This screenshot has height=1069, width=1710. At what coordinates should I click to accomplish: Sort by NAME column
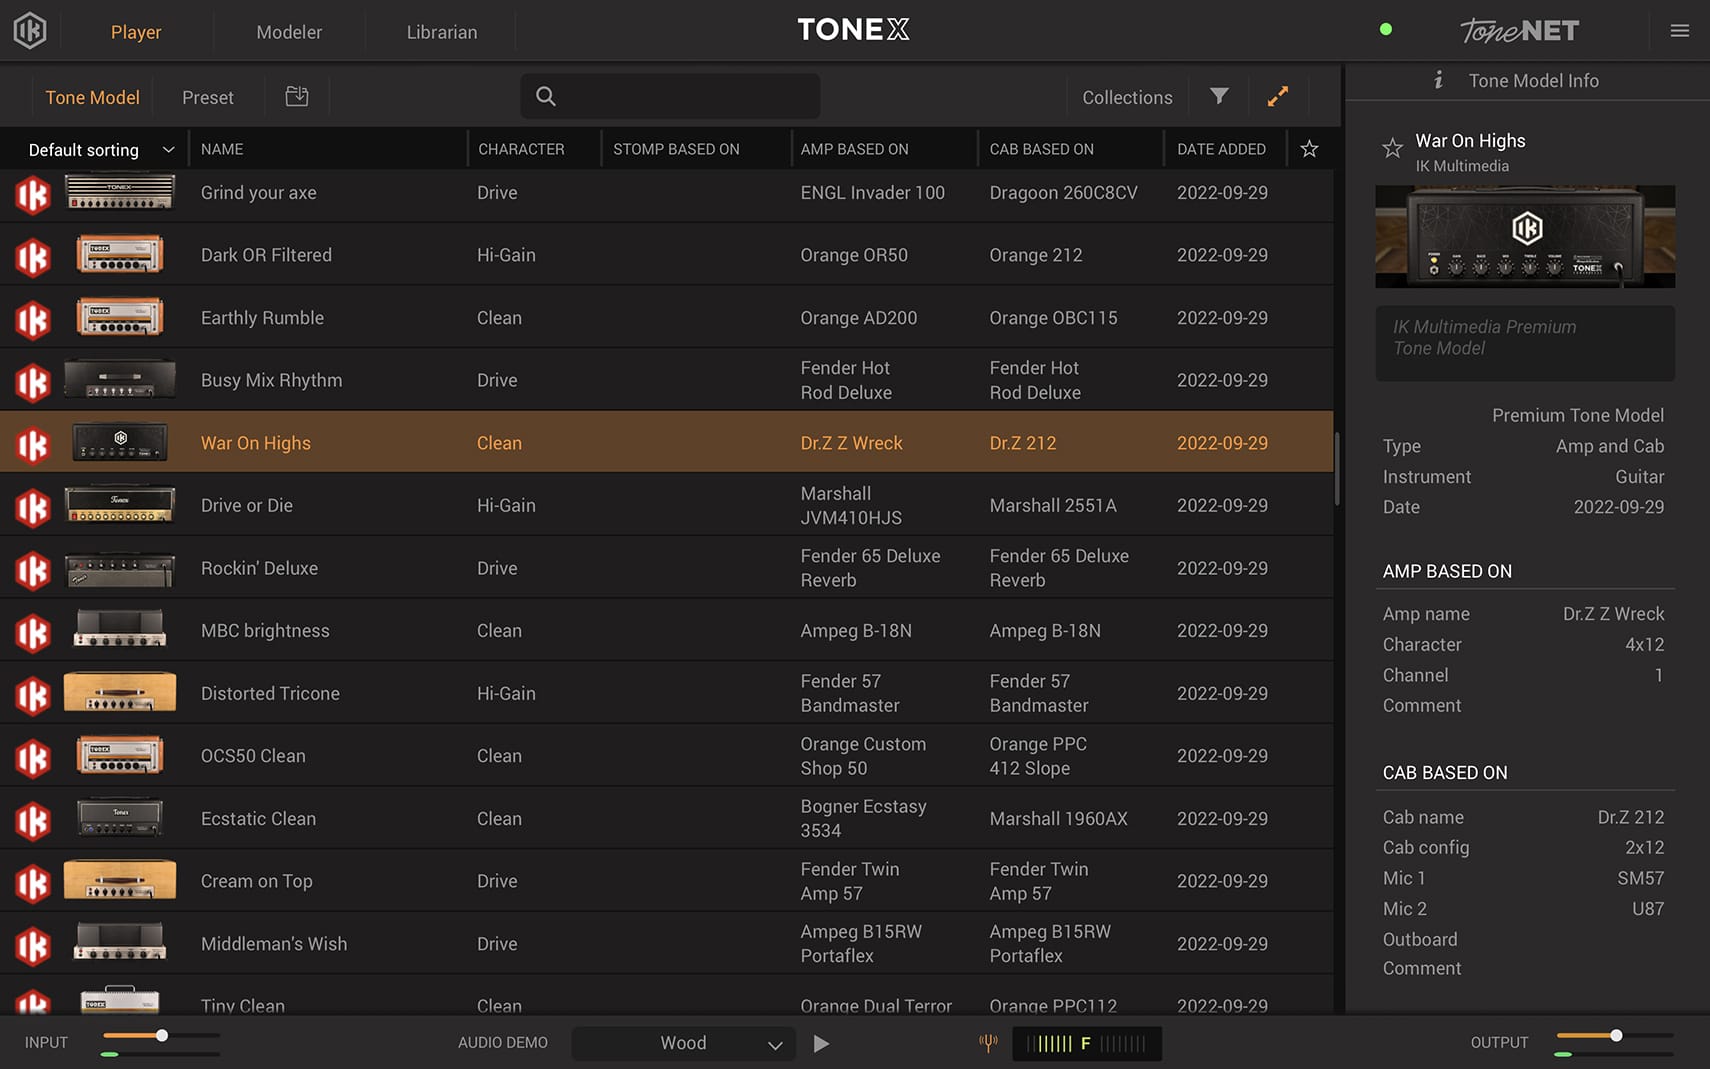[x=222, y=149]
